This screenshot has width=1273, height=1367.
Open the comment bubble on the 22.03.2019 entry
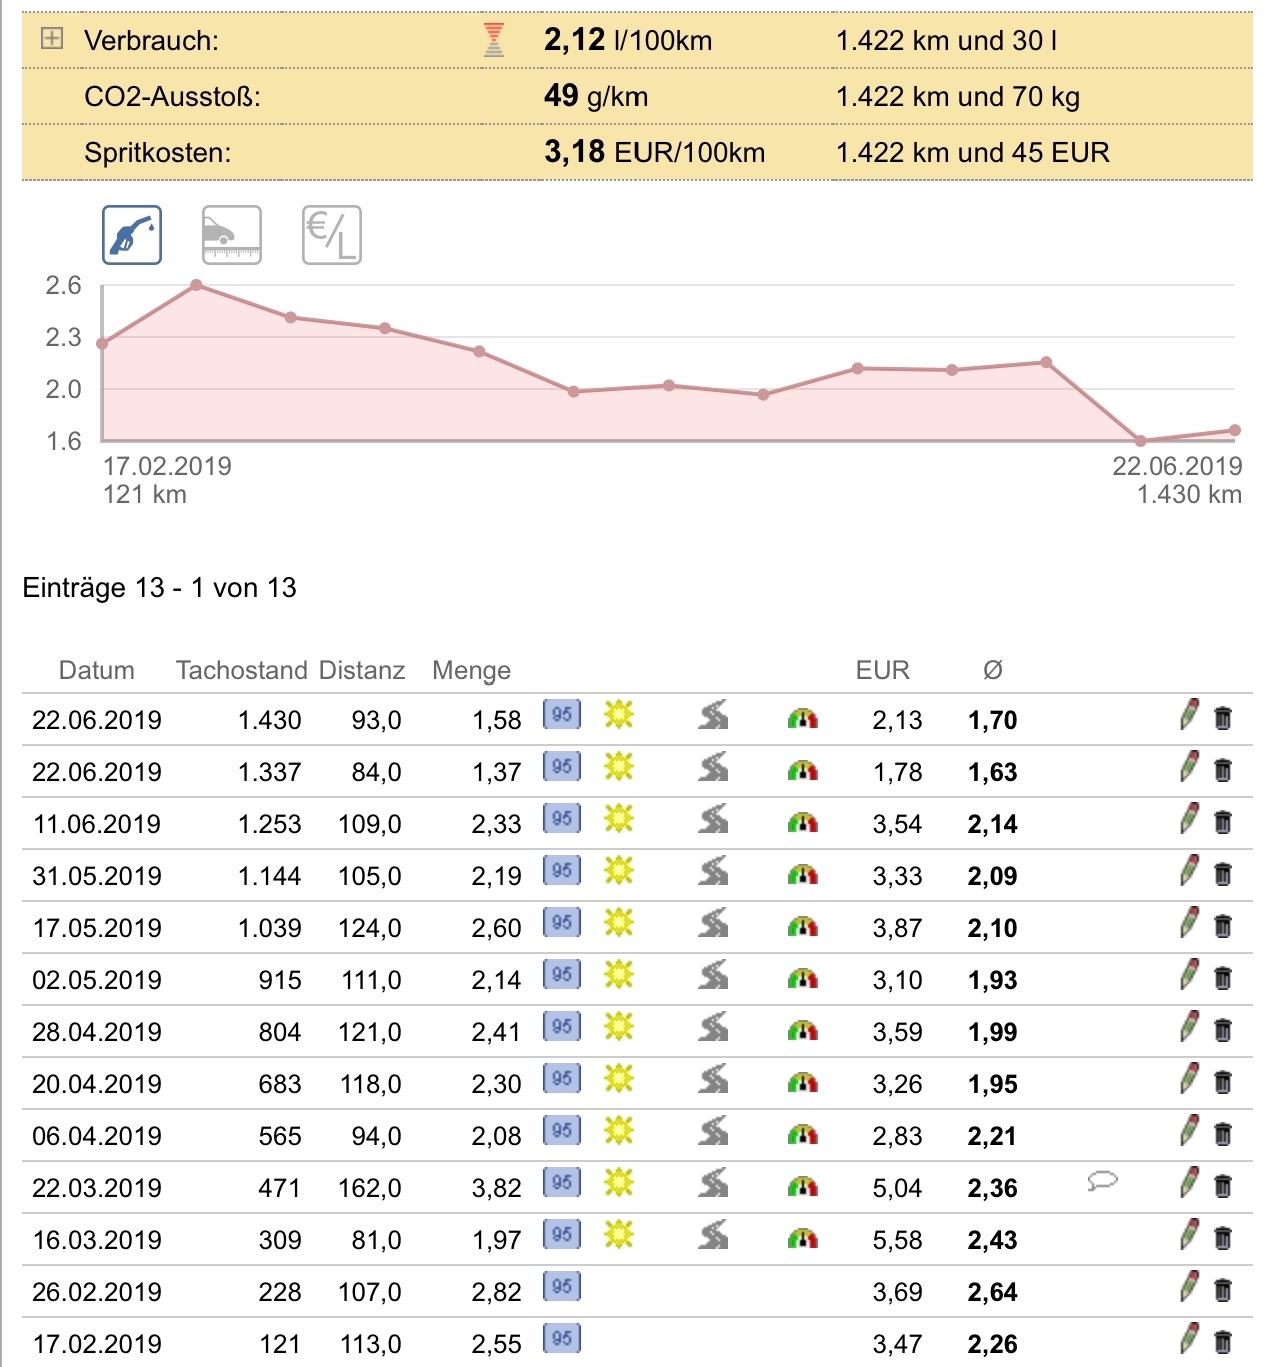1102,1182
